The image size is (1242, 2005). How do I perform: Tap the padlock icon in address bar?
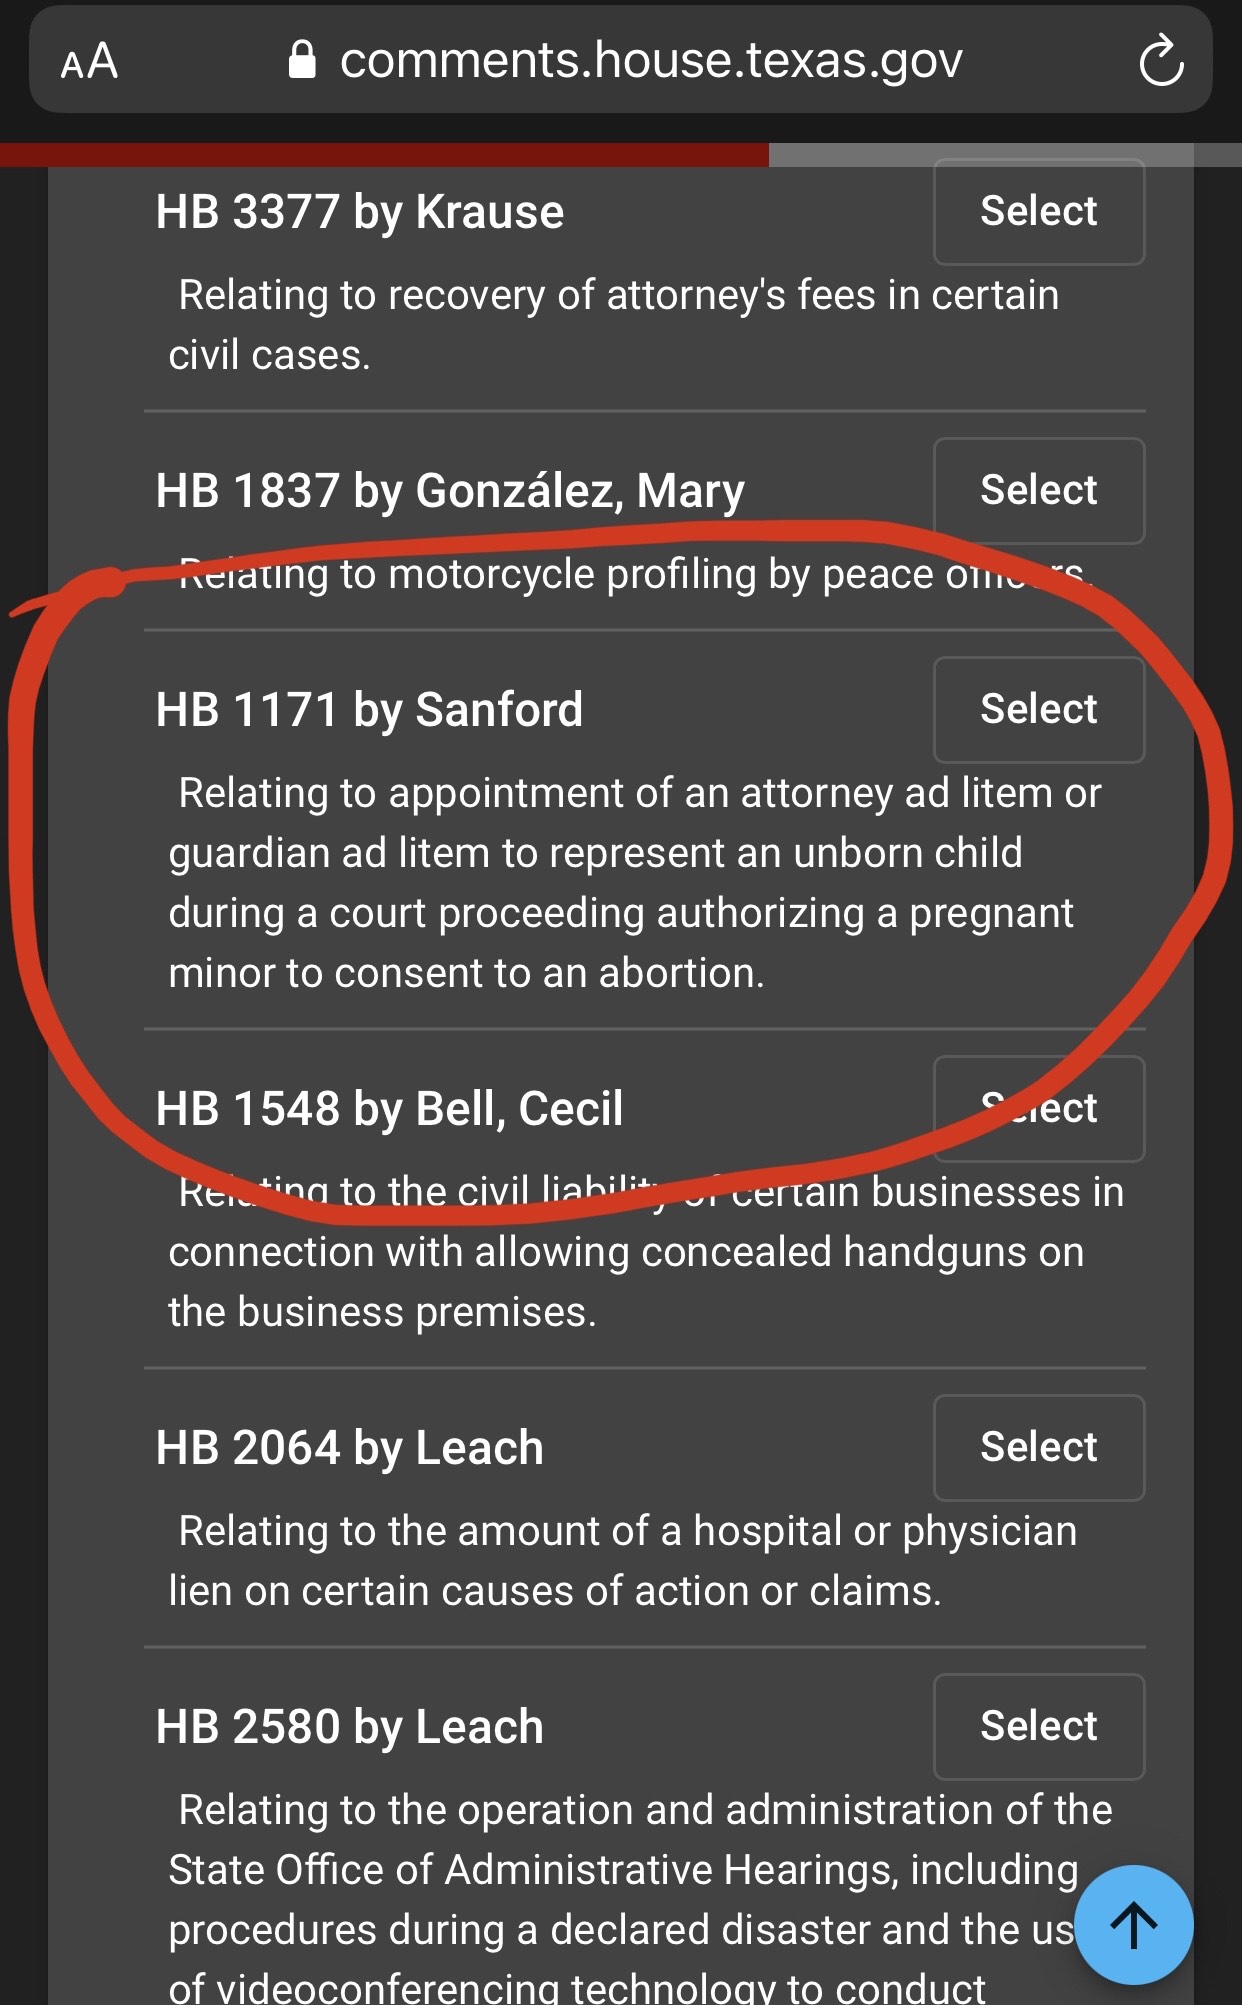[x=302, y=61]
